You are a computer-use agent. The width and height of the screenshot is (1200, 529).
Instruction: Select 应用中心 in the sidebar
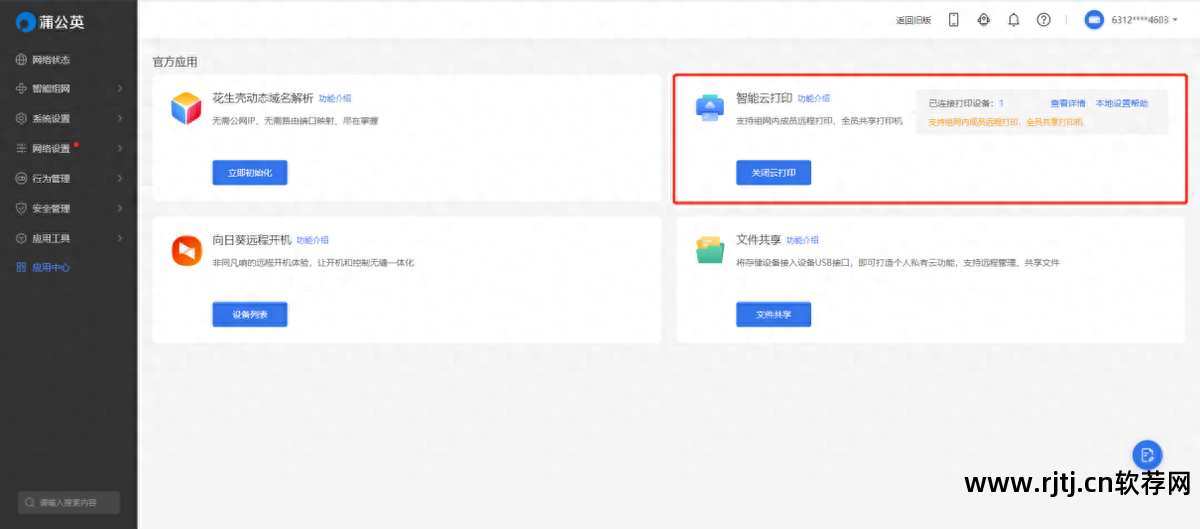50,268
